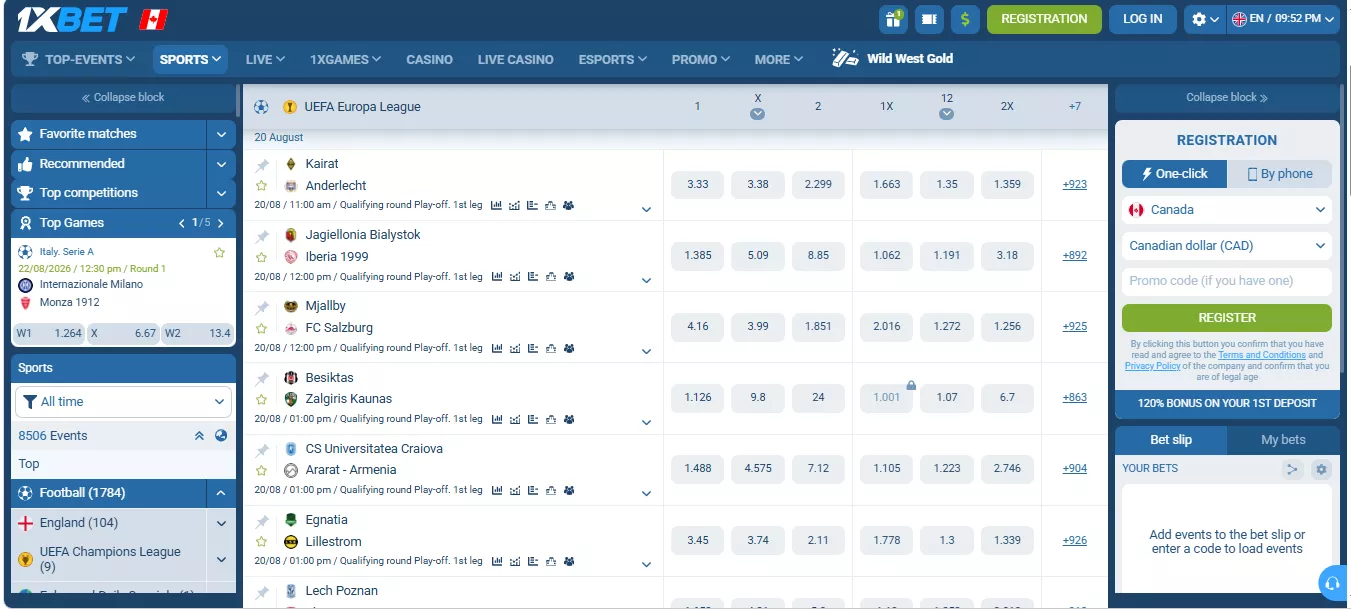Open head-to-head icon for Egnatia match
The image size is (1351, 609).
(x=569, y=562)
